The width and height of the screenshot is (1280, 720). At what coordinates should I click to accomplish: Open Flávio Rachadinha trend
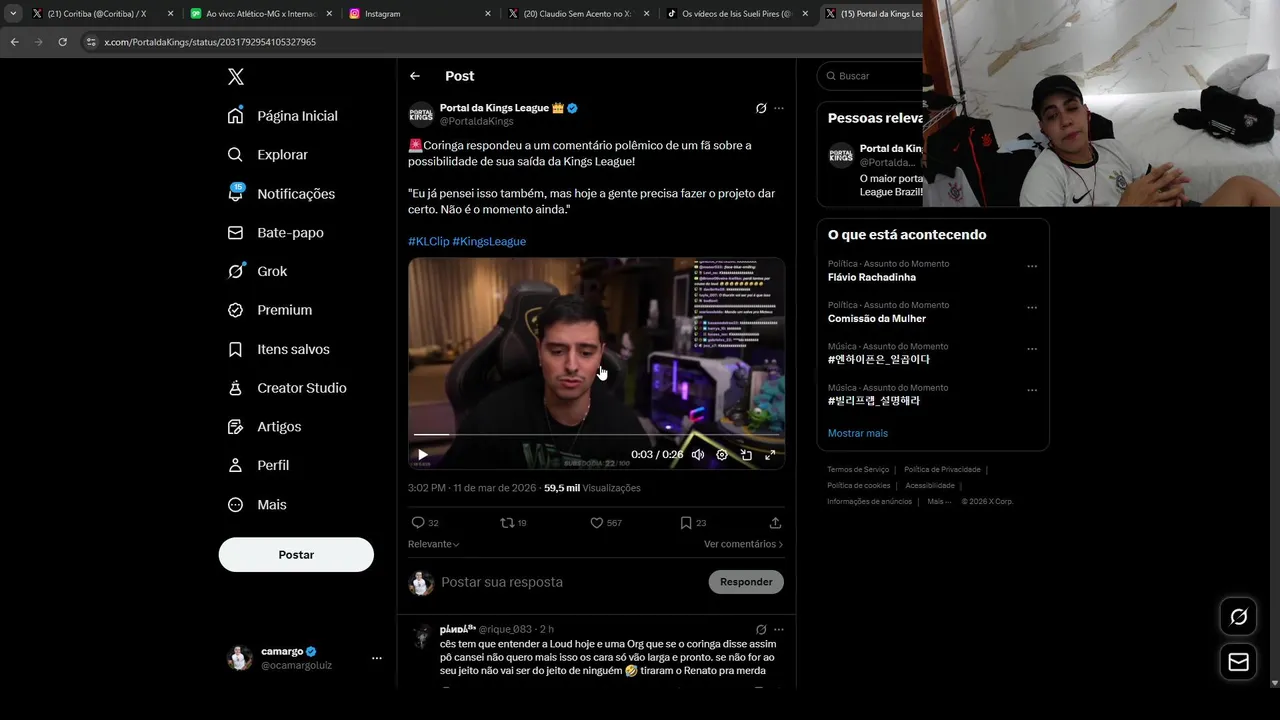(872, 277)
